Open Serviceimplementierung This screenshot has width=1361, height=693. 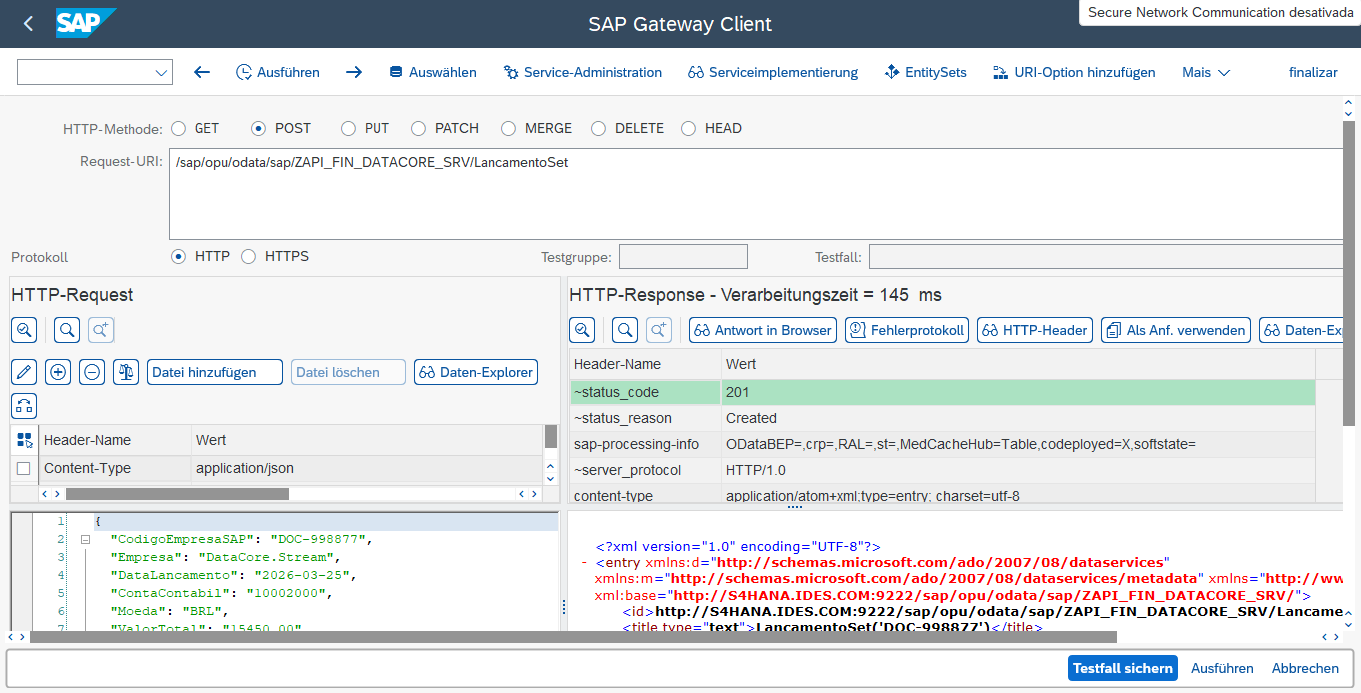pos(773,72)
